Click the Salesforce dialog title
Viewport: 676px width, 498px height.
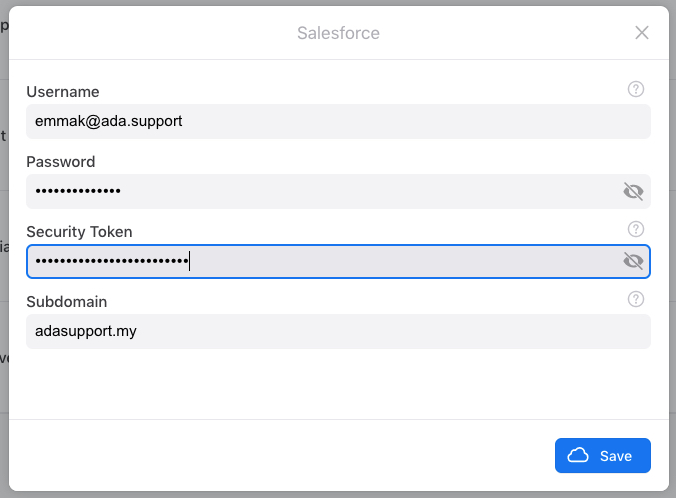(x=338, y=33)
